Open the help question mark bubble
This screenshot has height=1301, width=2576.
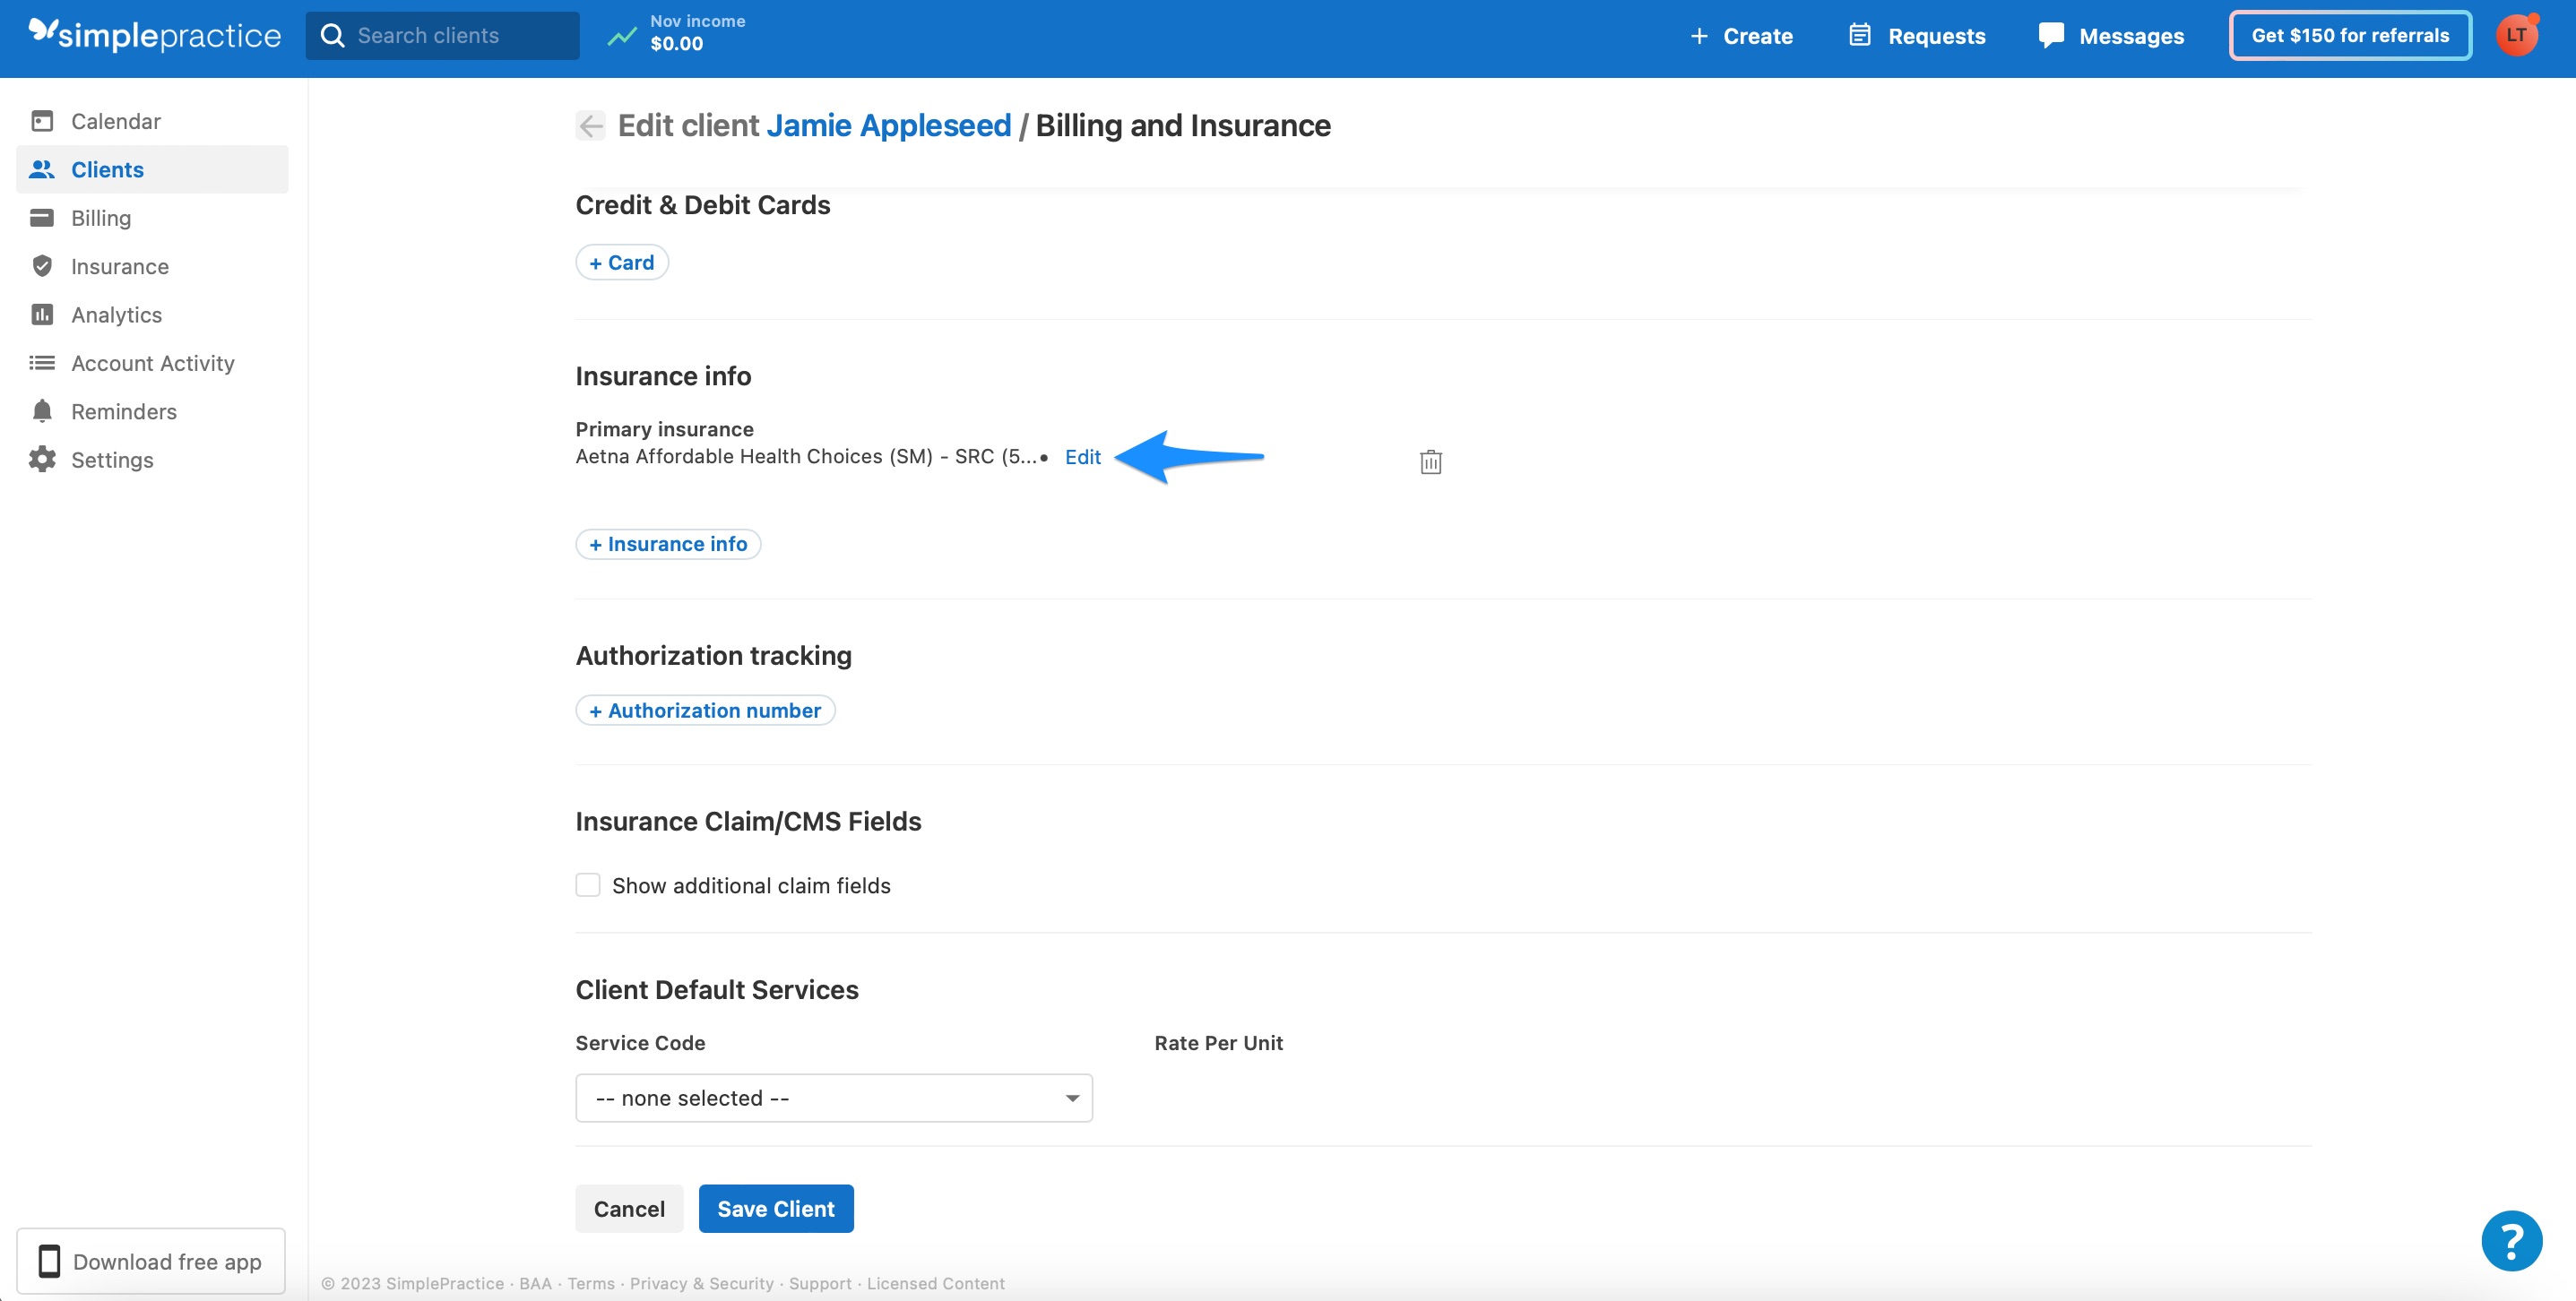tap(2511, 1241)
